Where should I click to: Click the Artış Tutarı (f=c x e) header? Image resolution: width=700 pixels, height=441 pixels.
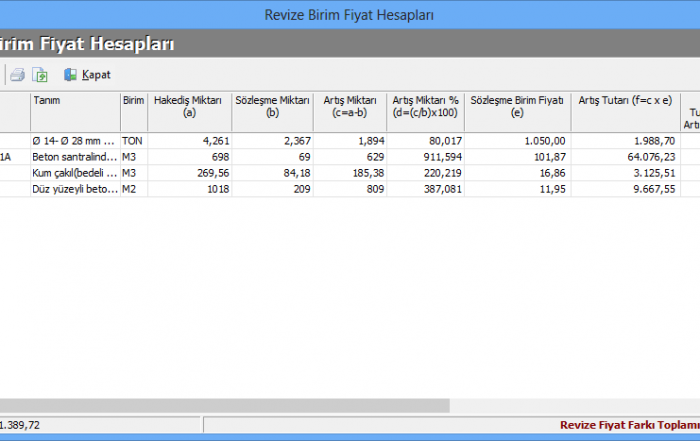625,101
